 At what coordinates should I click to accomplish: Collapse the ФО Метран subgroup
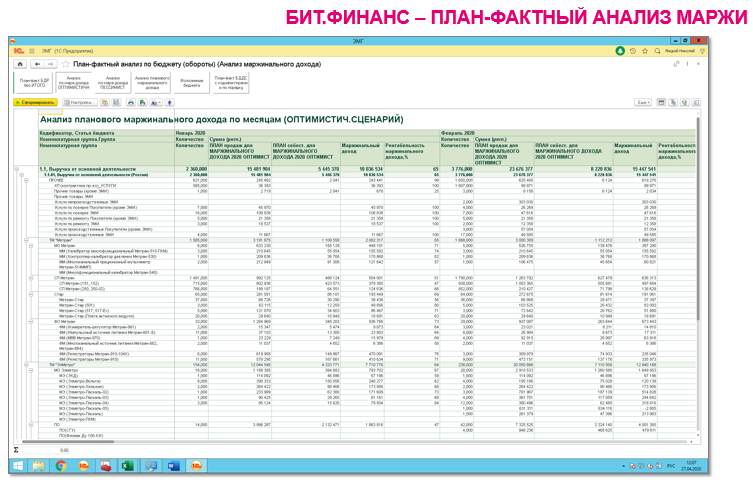coord(31,321)
